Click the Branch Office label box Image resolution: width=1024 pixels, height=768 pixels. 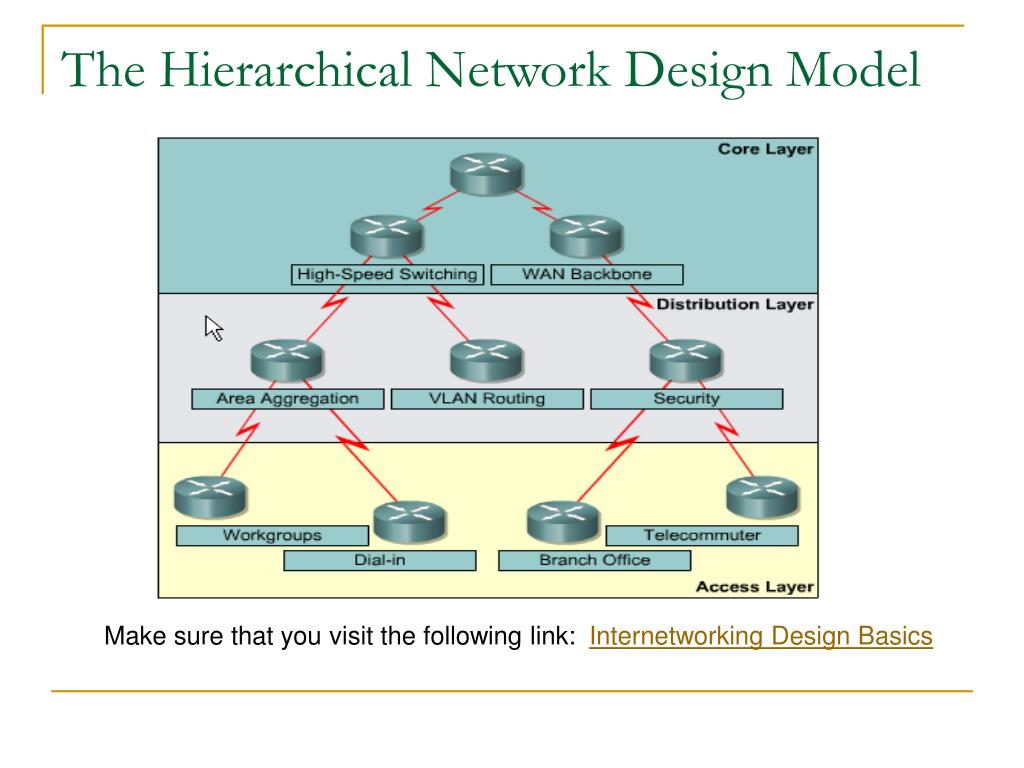(x=595, y=560)
